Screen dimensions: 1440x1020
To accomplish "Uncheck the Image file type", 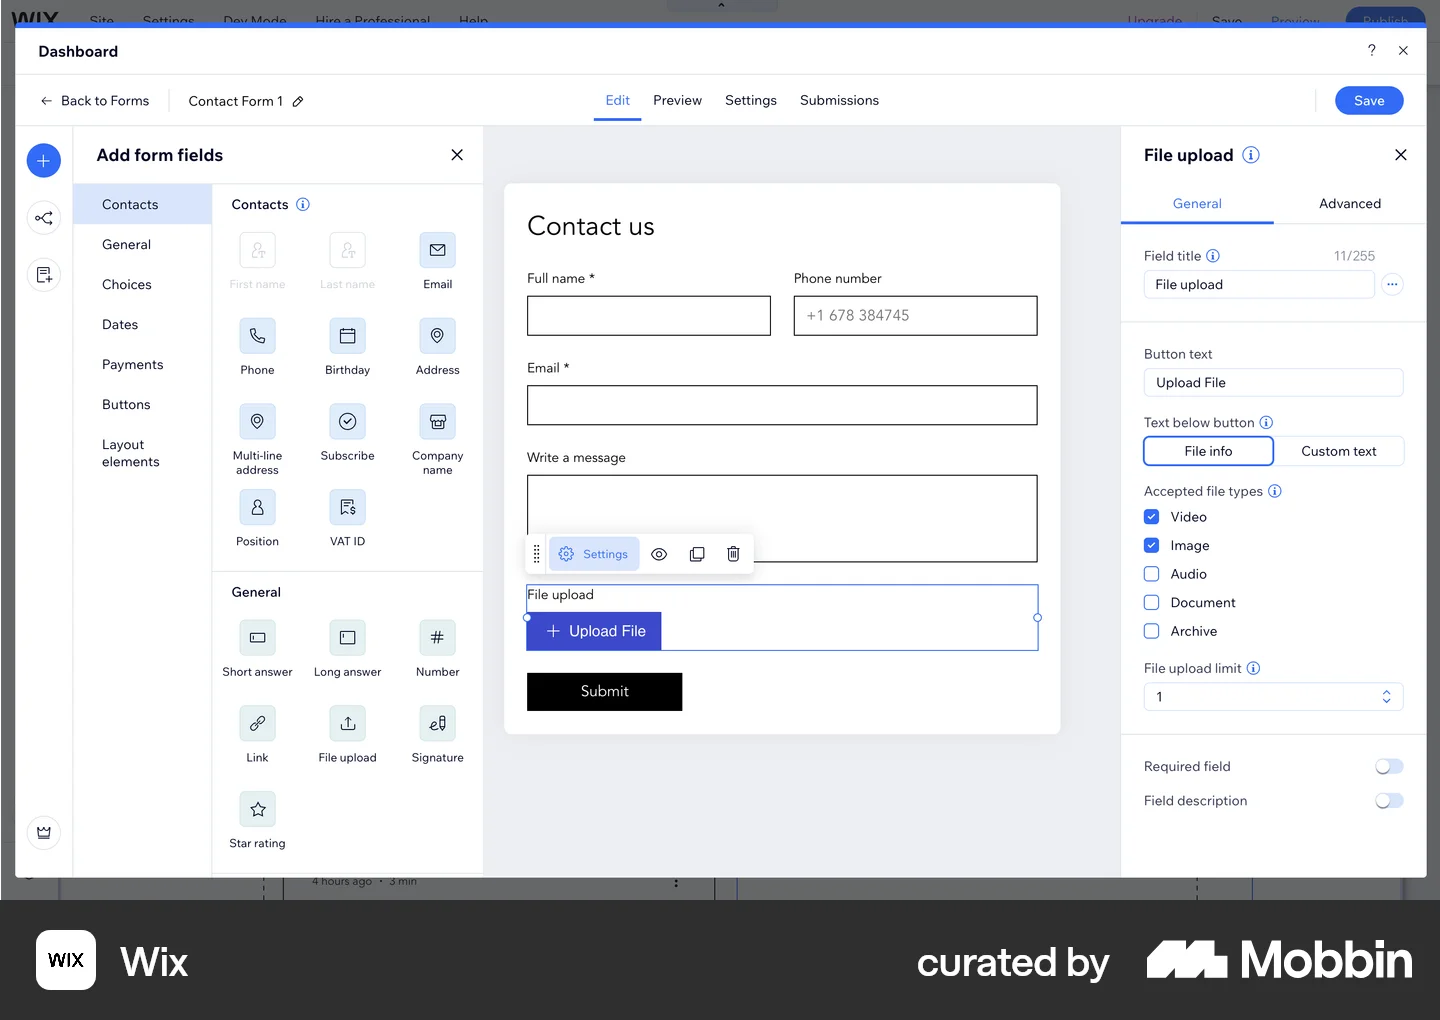I will [x=1151, y=545].
